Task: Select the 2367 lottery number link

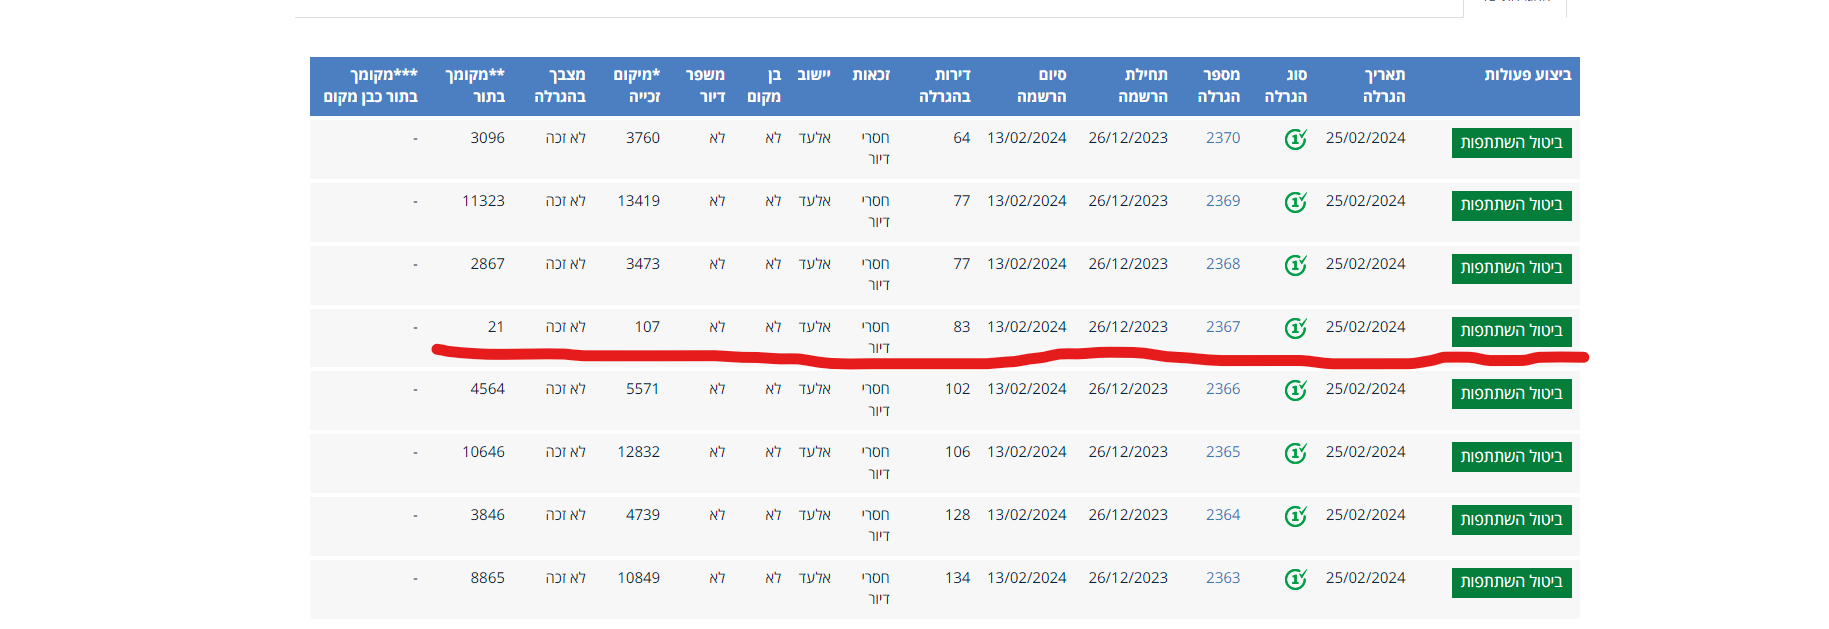Action: point(1223,327)
